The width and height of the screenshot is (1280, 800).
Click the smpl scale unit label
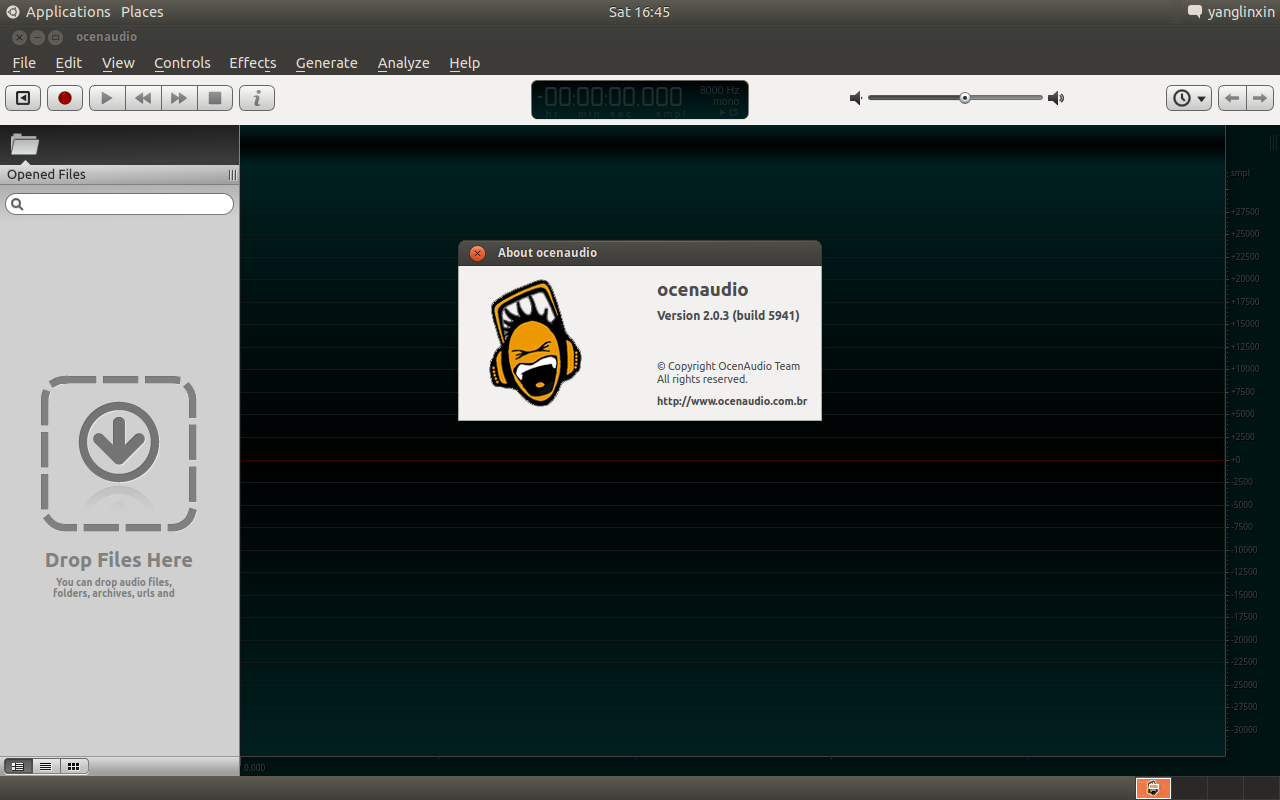(1240, 173)
